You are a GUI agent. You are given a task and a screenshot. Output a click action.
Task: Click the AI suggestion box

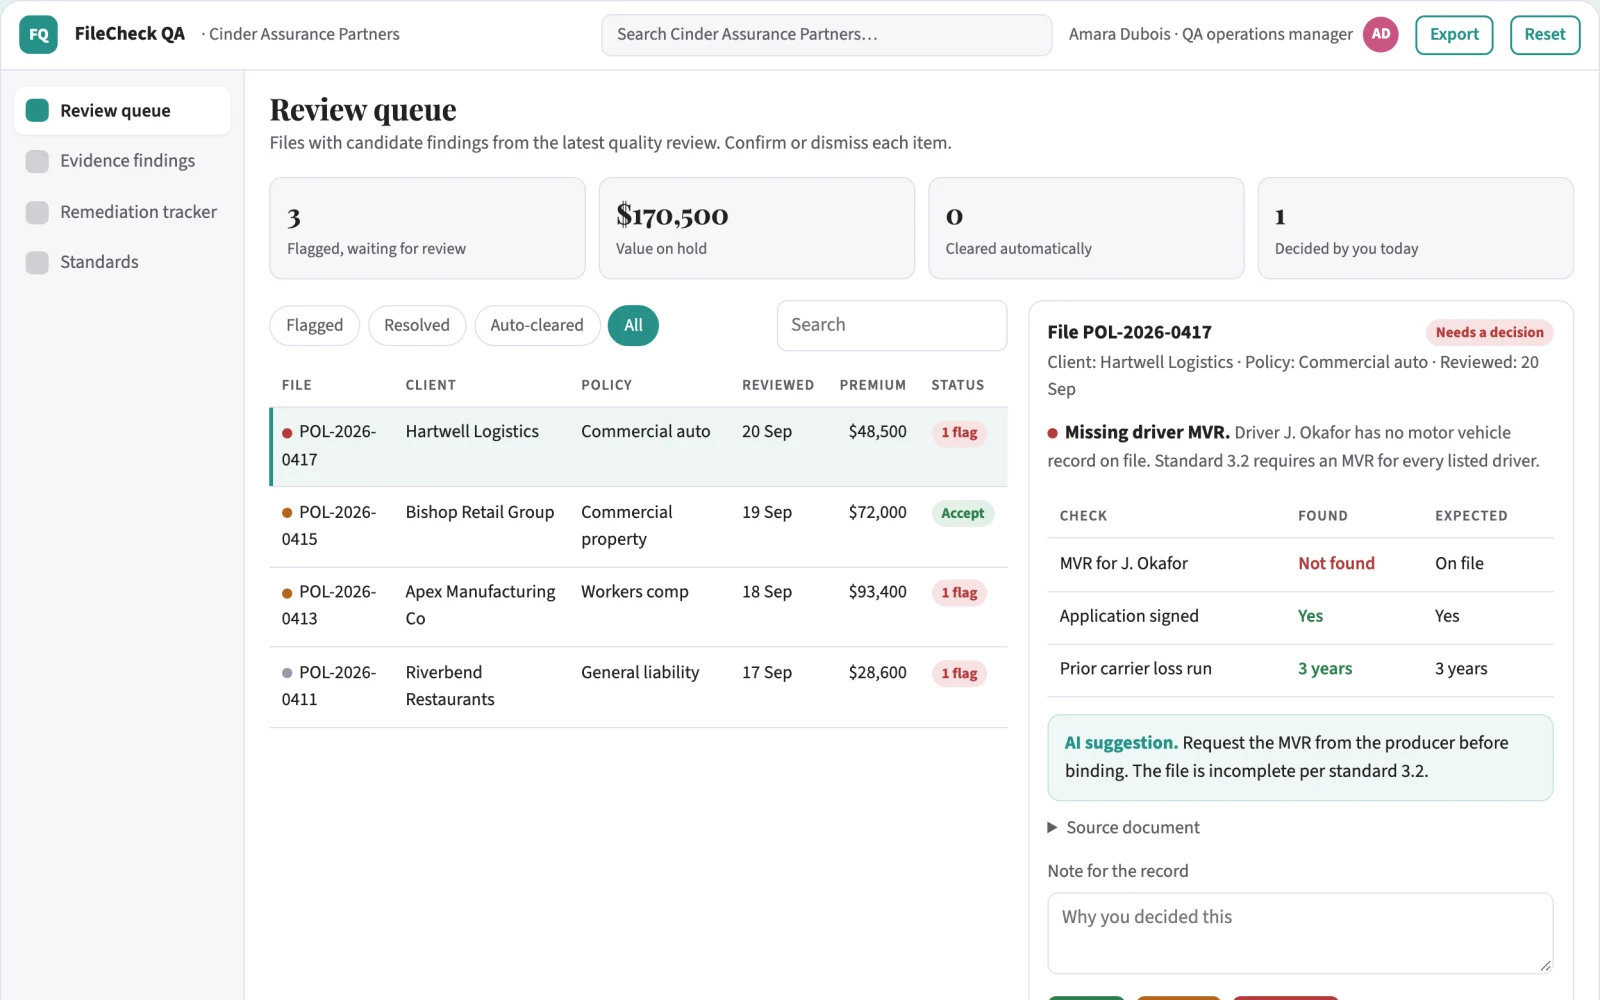[1300, 757]
